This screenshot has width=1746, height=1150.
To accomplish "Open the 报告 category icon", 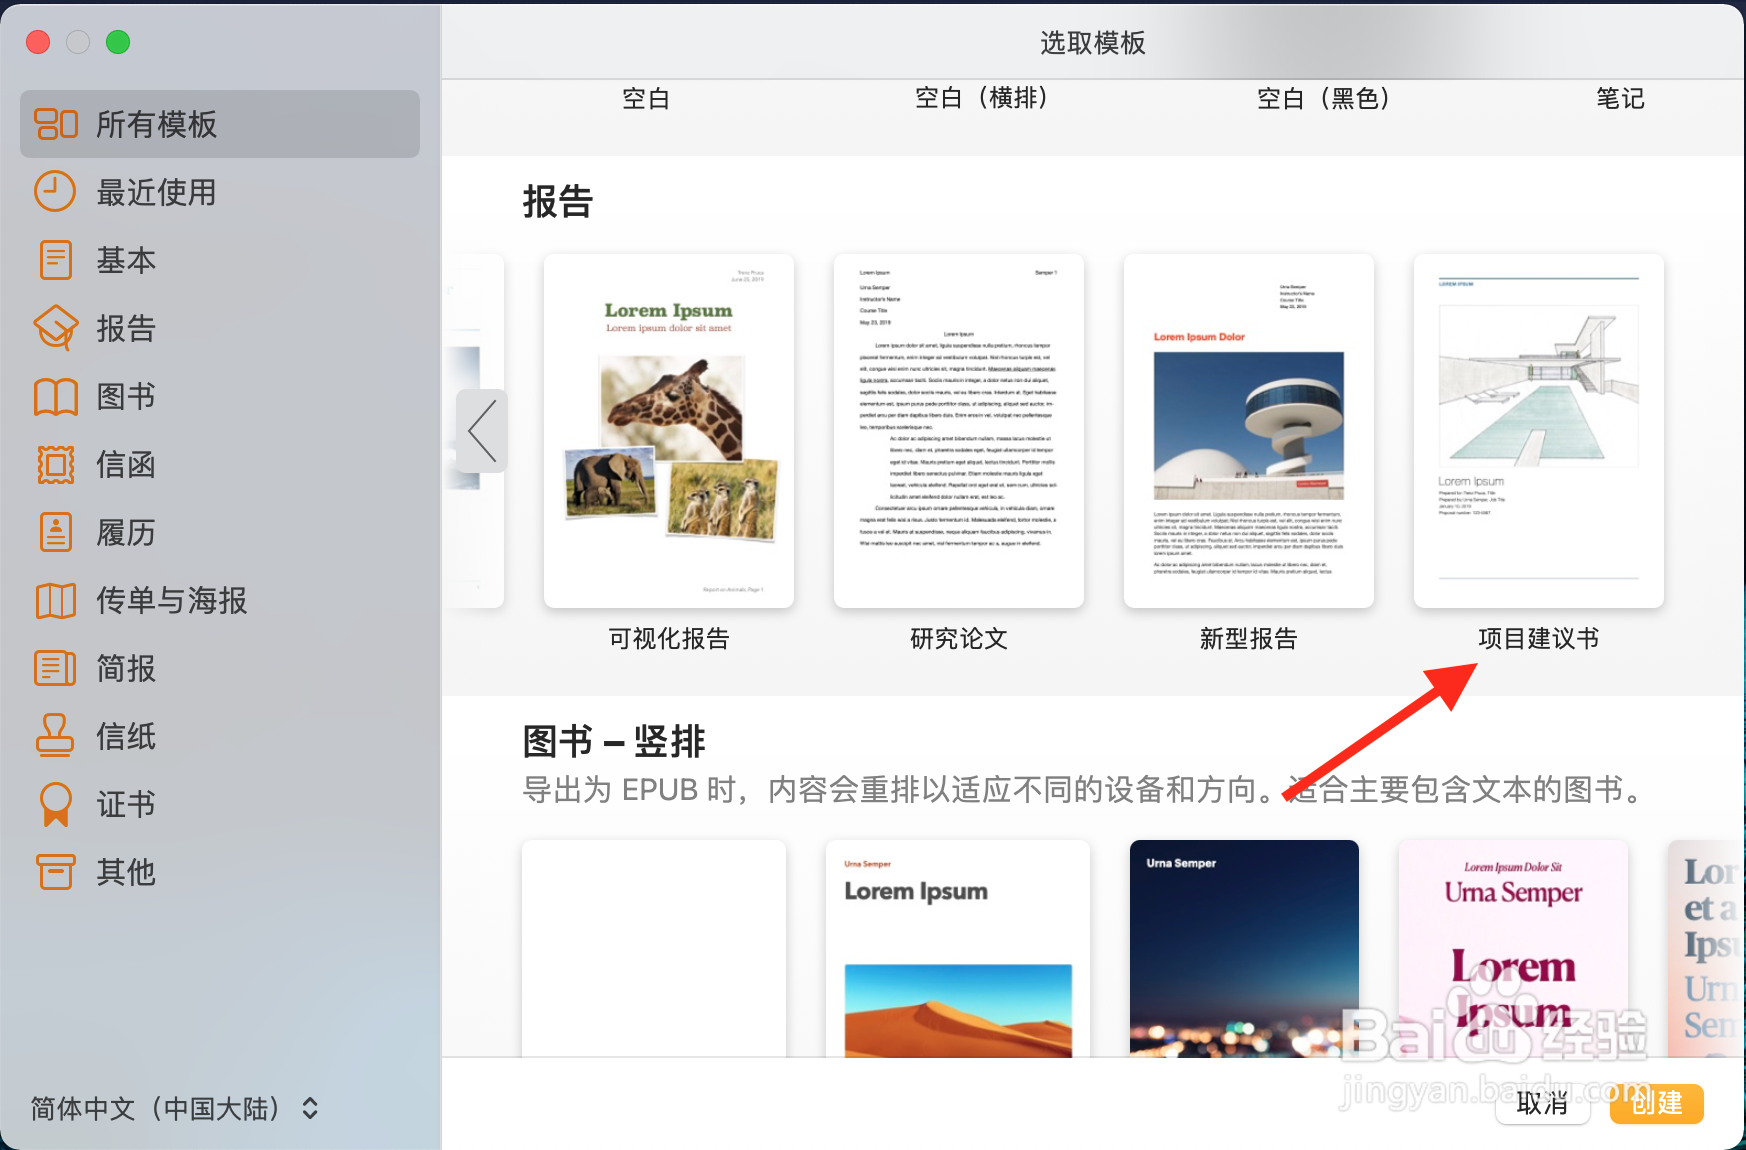I will 55,327.
